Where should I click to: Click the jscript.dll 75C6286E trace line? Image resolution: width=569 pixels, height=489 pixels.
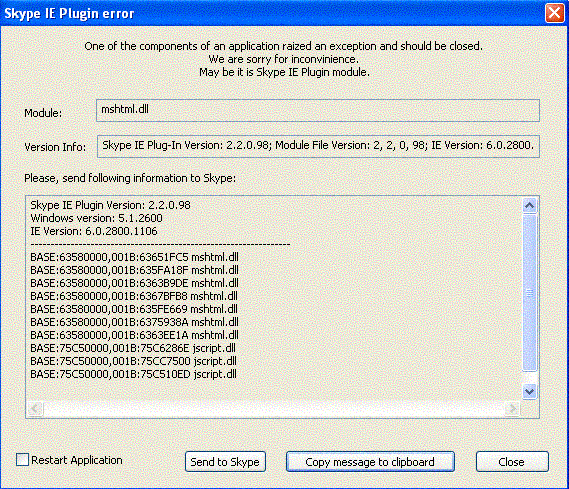(133, 348)
